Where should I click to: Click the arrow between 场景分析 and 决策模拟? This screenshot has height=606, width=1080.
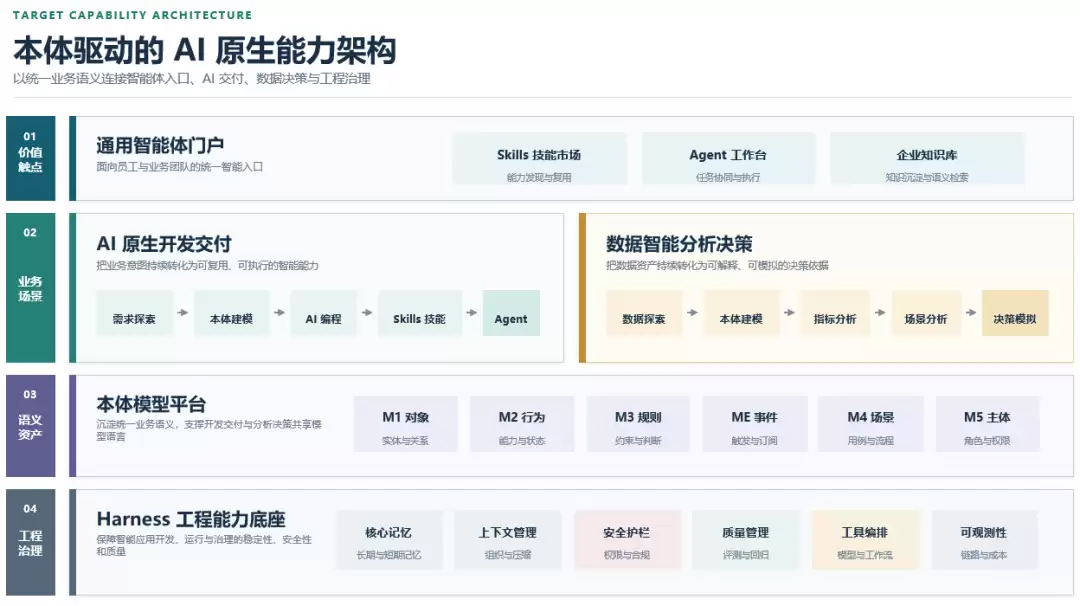tap(971, 313)
